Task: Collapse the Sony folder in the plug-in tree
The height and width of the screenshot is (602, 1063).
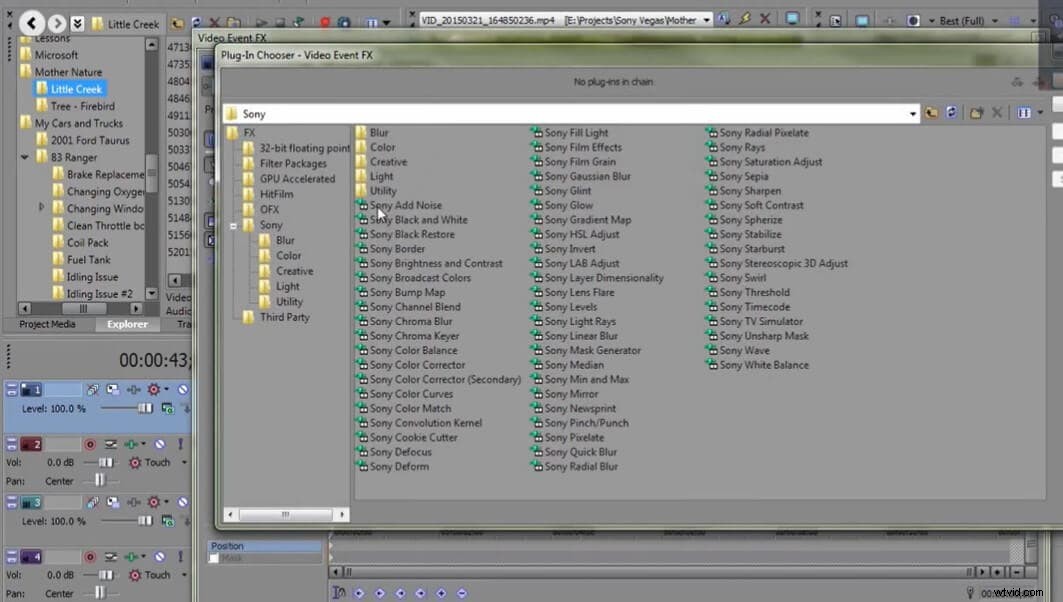Action: 234,225
